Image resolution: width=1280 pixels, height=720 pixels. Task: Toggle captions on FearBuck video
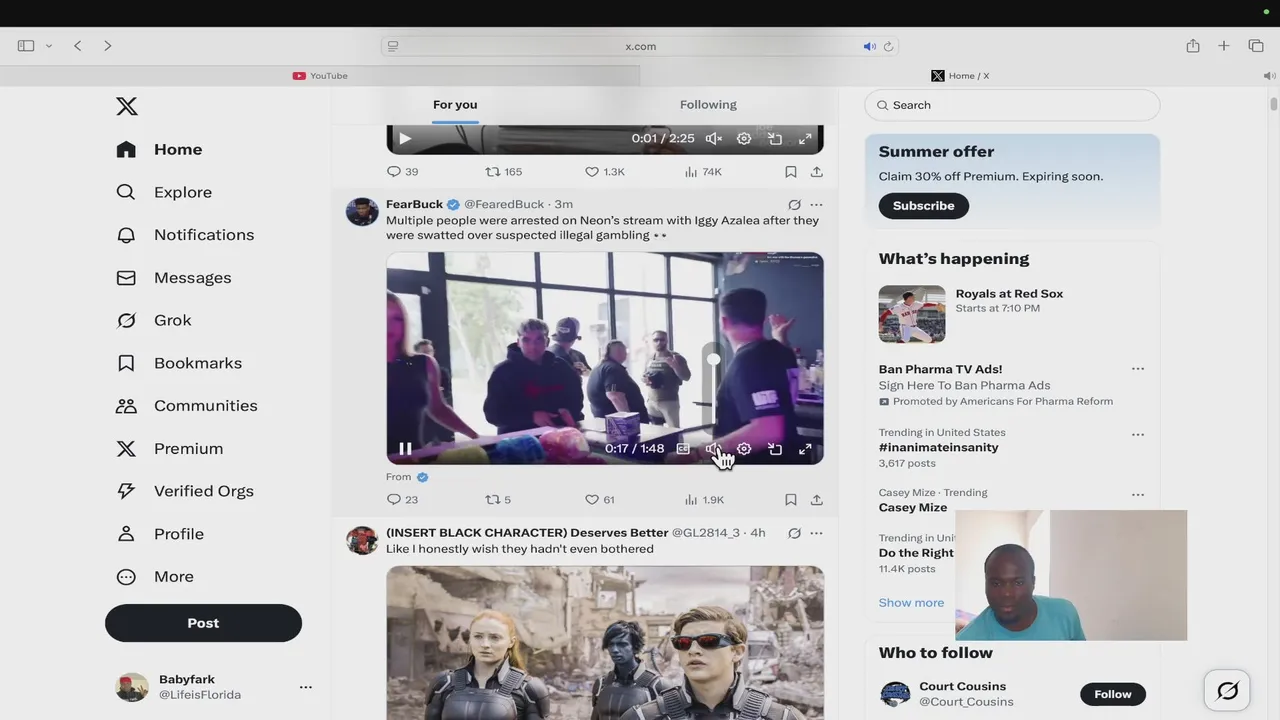pyautogui.click(x=683, y=449)
